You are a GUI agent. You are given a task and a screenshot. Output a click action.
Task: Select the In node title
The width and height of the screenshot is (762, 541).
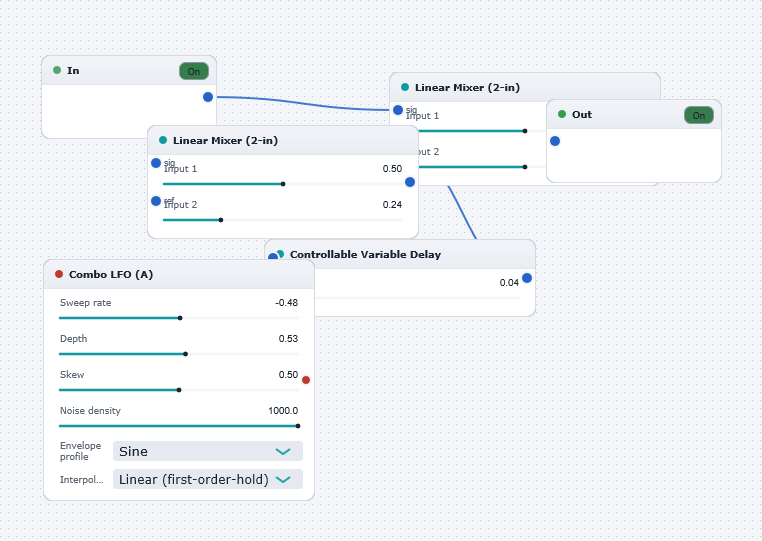(x=73, y=70)
